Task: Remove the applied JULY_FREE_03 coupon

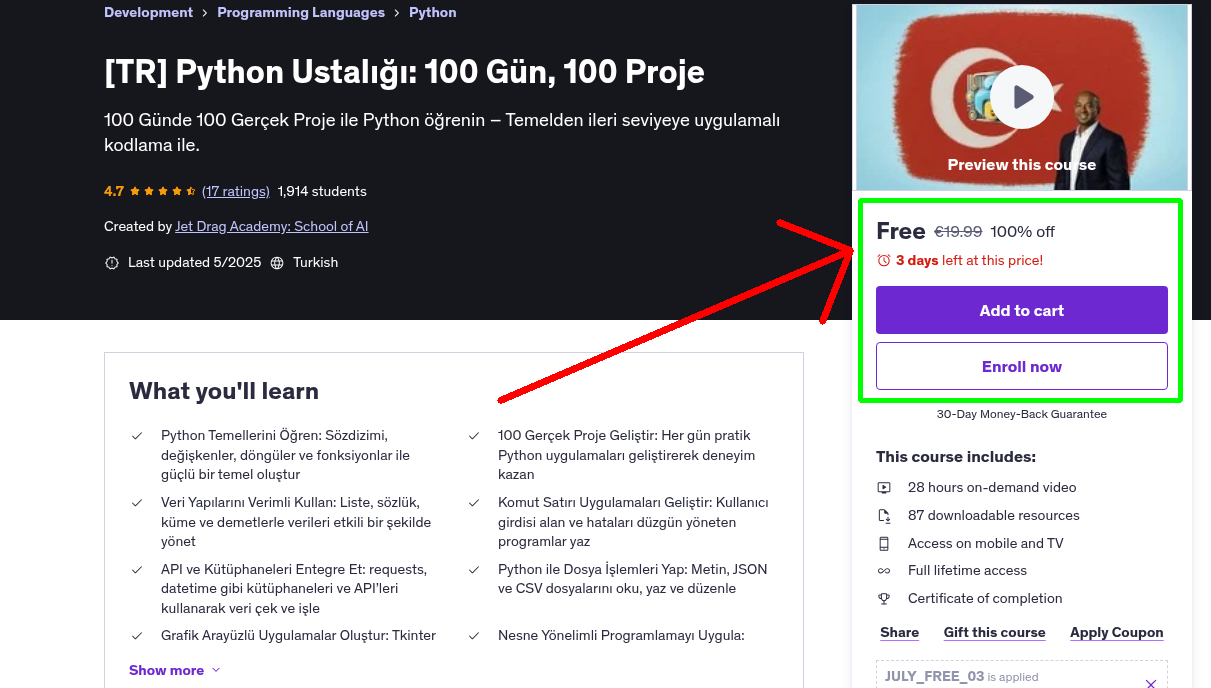Action: (1151, 684)
